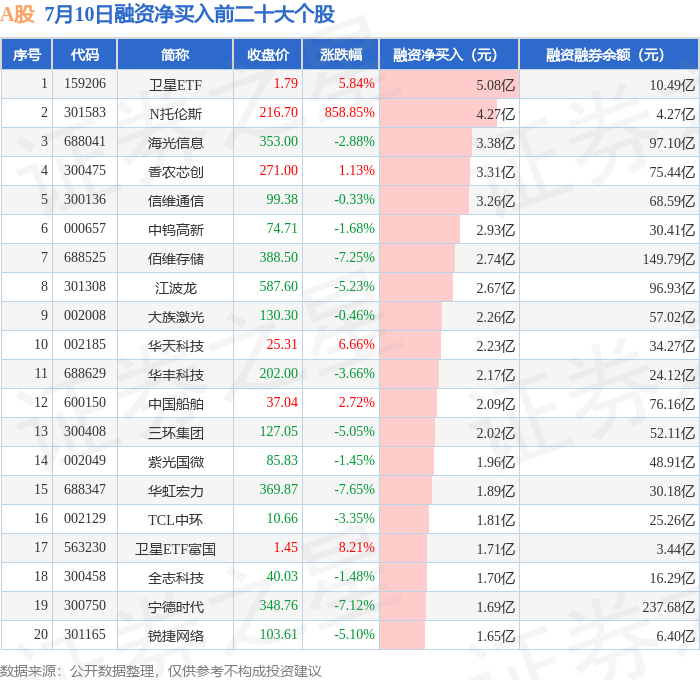The width and height of the screenshot is (700, 680).
Task: Click stock code 301583
Action: 85,113
